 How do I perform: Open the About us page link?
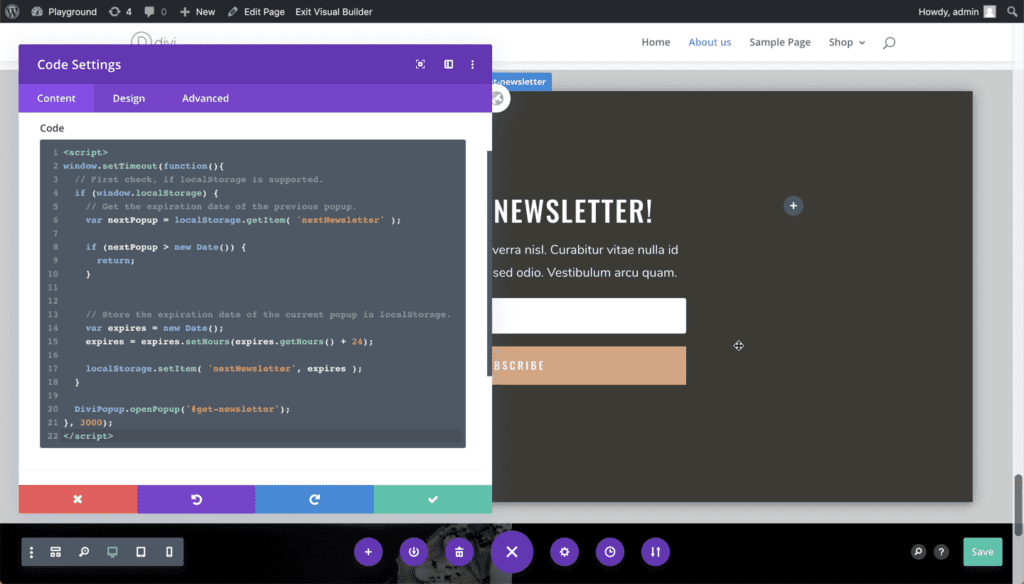tap(709, 42)
